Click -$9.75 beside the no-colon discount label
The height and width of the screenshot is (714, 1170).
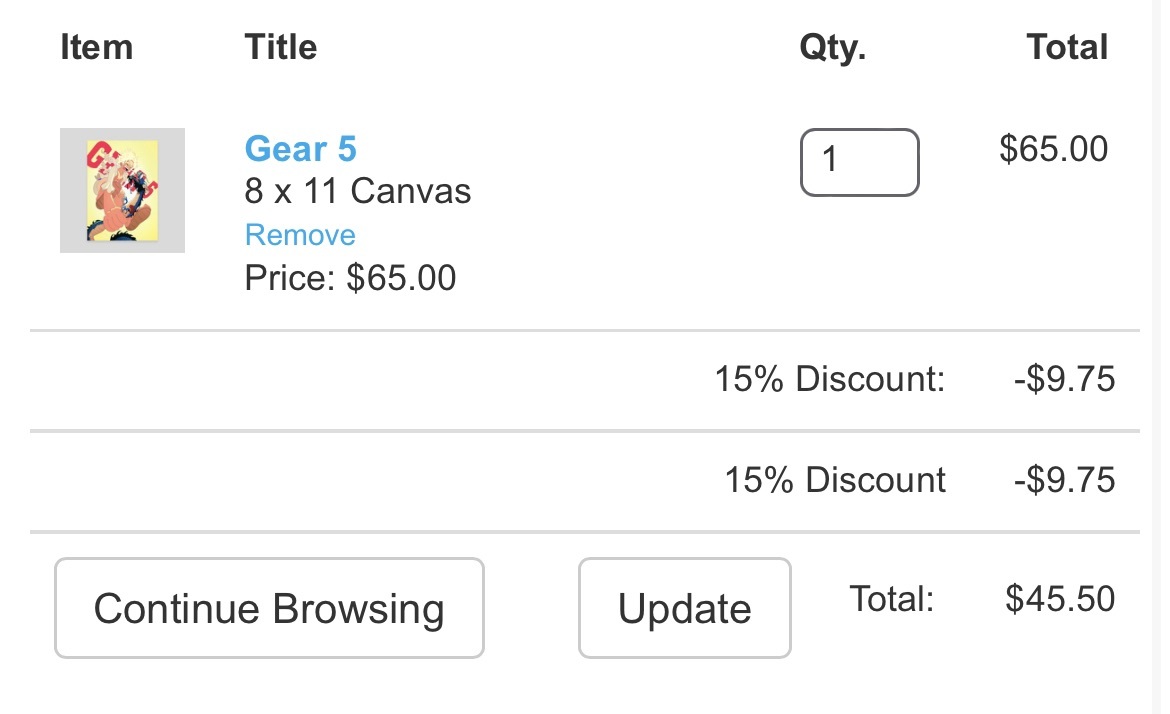[1064, 480]
